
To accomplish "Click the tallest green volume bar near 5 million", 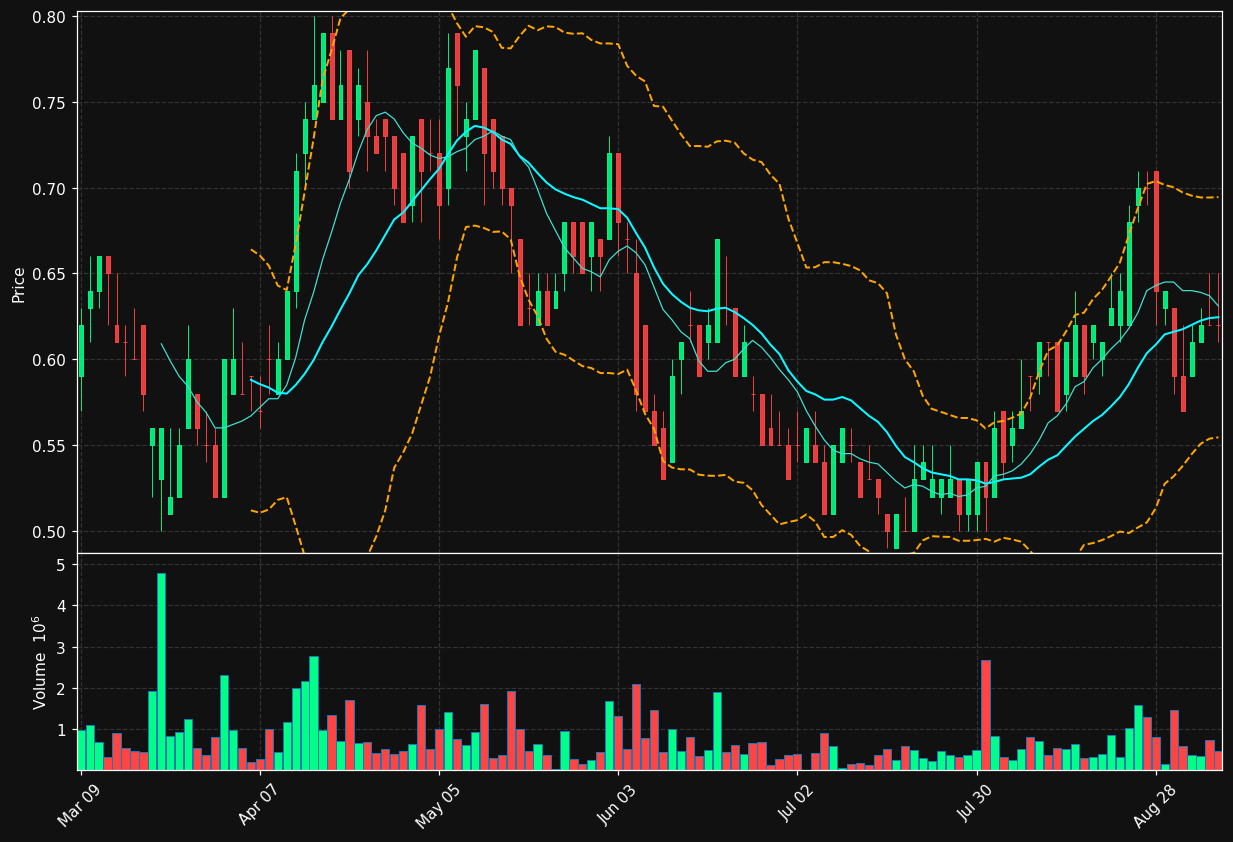I will click(x=161, y=671).
